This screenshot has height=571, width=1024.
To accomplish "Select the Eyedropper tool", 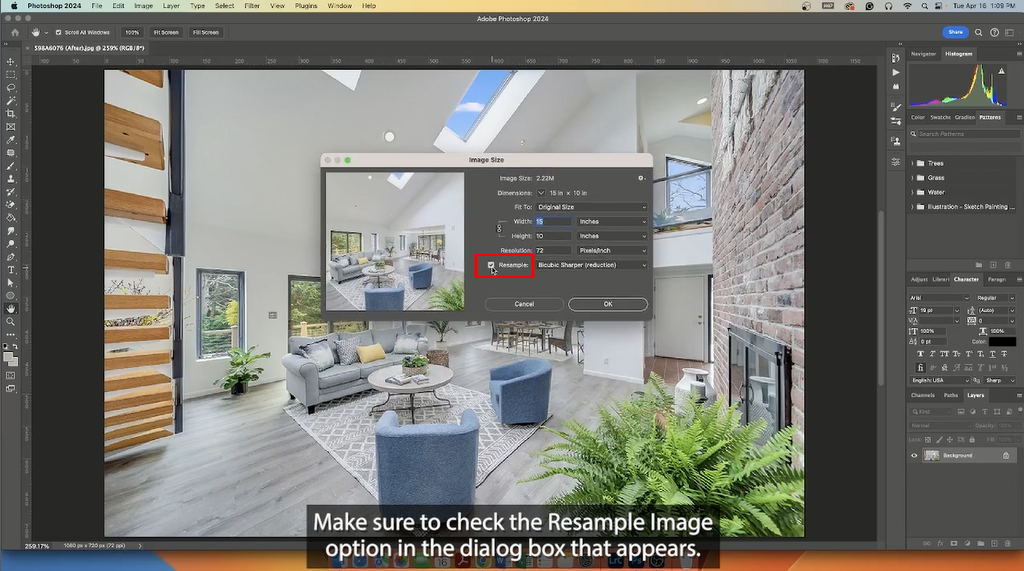I will tap(10, 140).
